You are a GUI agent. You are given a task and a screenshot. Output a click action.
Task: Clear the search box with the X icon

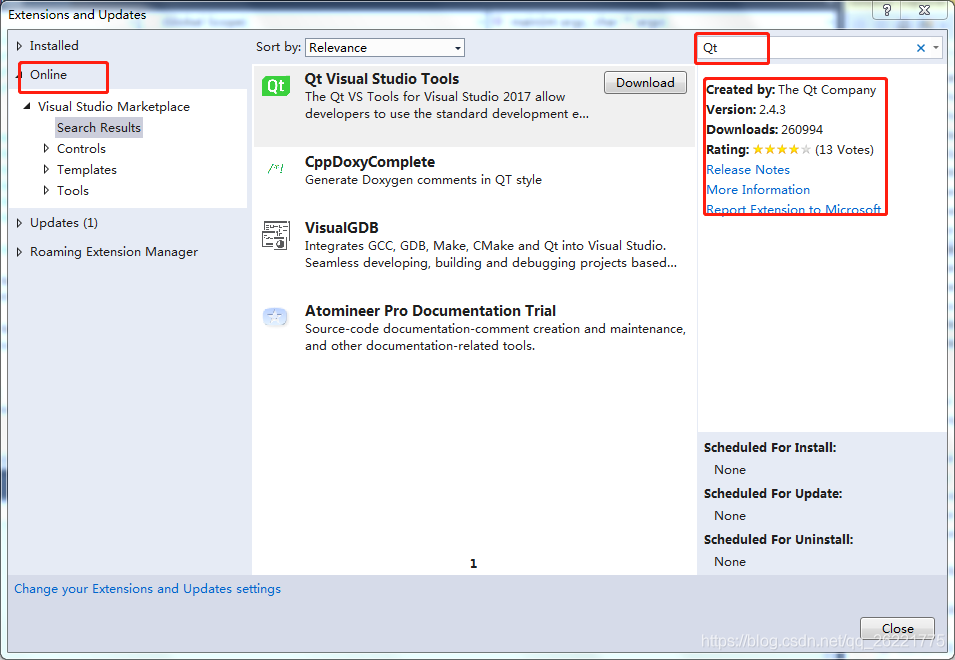click(x=921, y=48)
